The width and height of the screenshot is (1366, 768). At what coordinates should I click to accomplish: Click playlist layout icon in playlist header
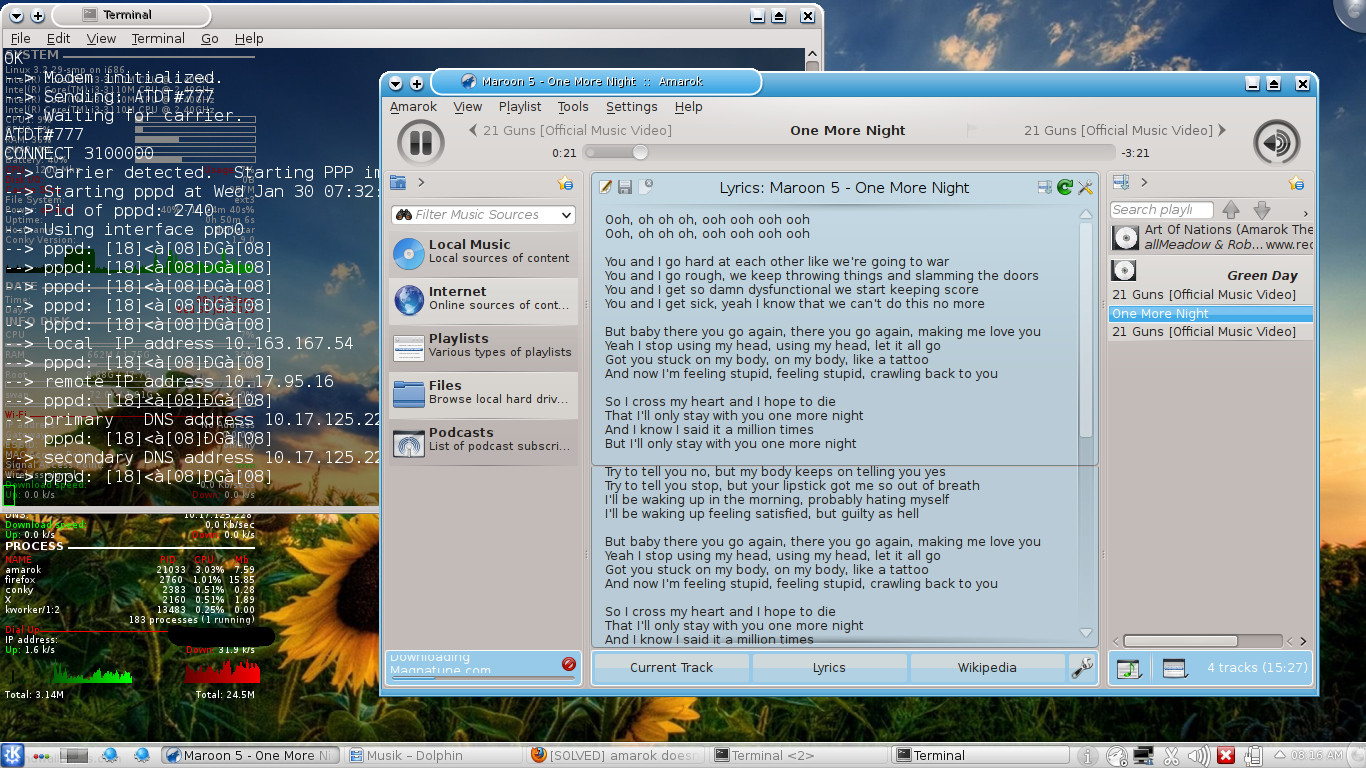(x=1121, y=182)
